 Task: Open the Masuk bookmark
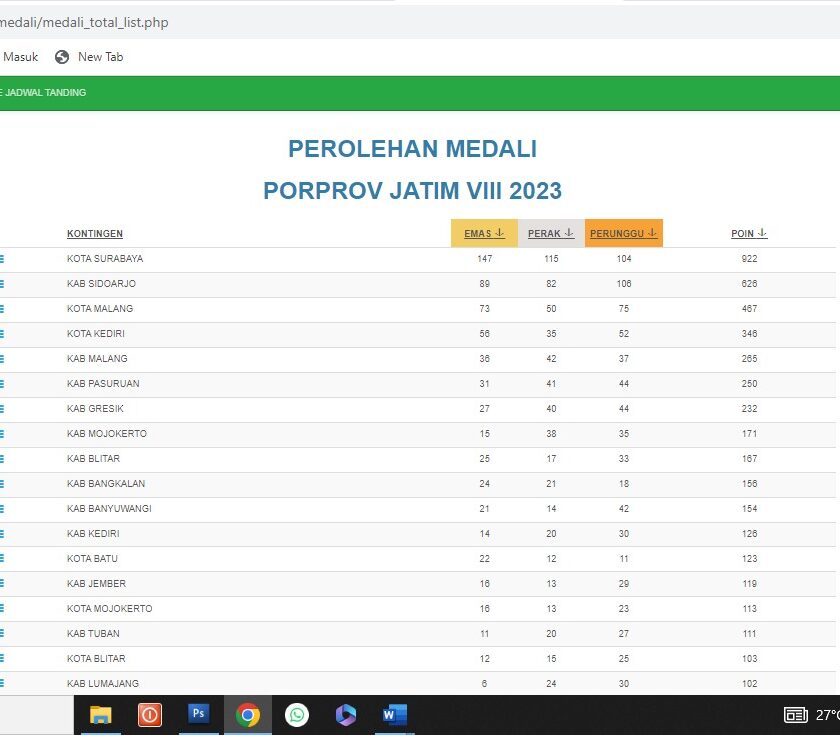pyautogui.click(x=20, y=57)
